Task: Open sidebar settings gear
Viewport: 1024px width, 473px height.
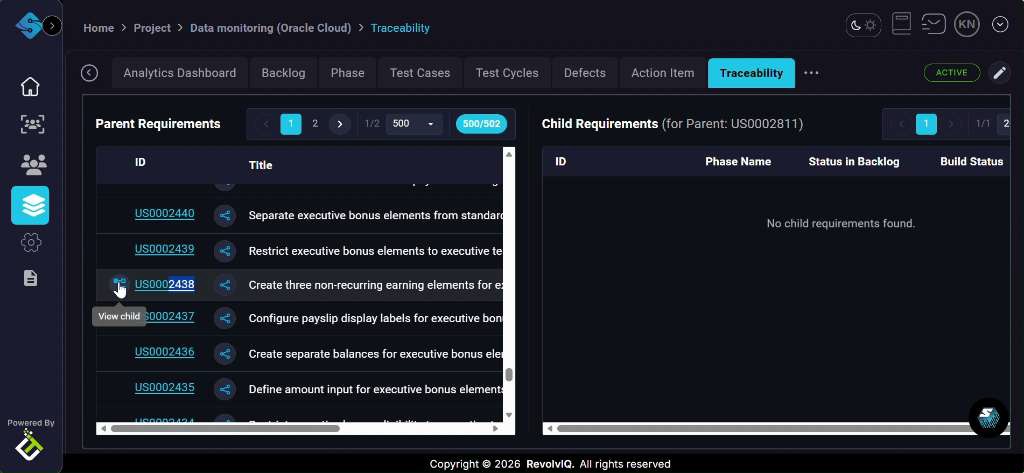Action: click(30, 242)
